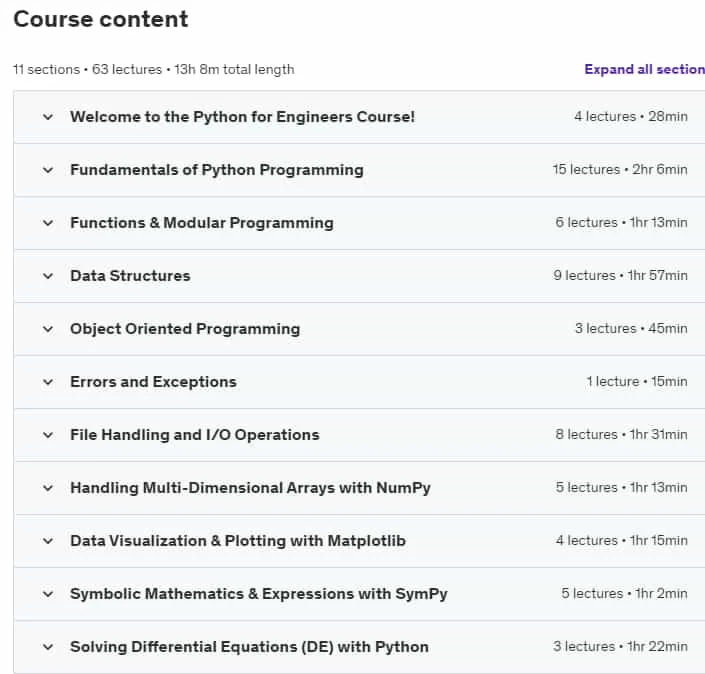Click the chevron beside Object Oriented Programming

coord(48,329)
